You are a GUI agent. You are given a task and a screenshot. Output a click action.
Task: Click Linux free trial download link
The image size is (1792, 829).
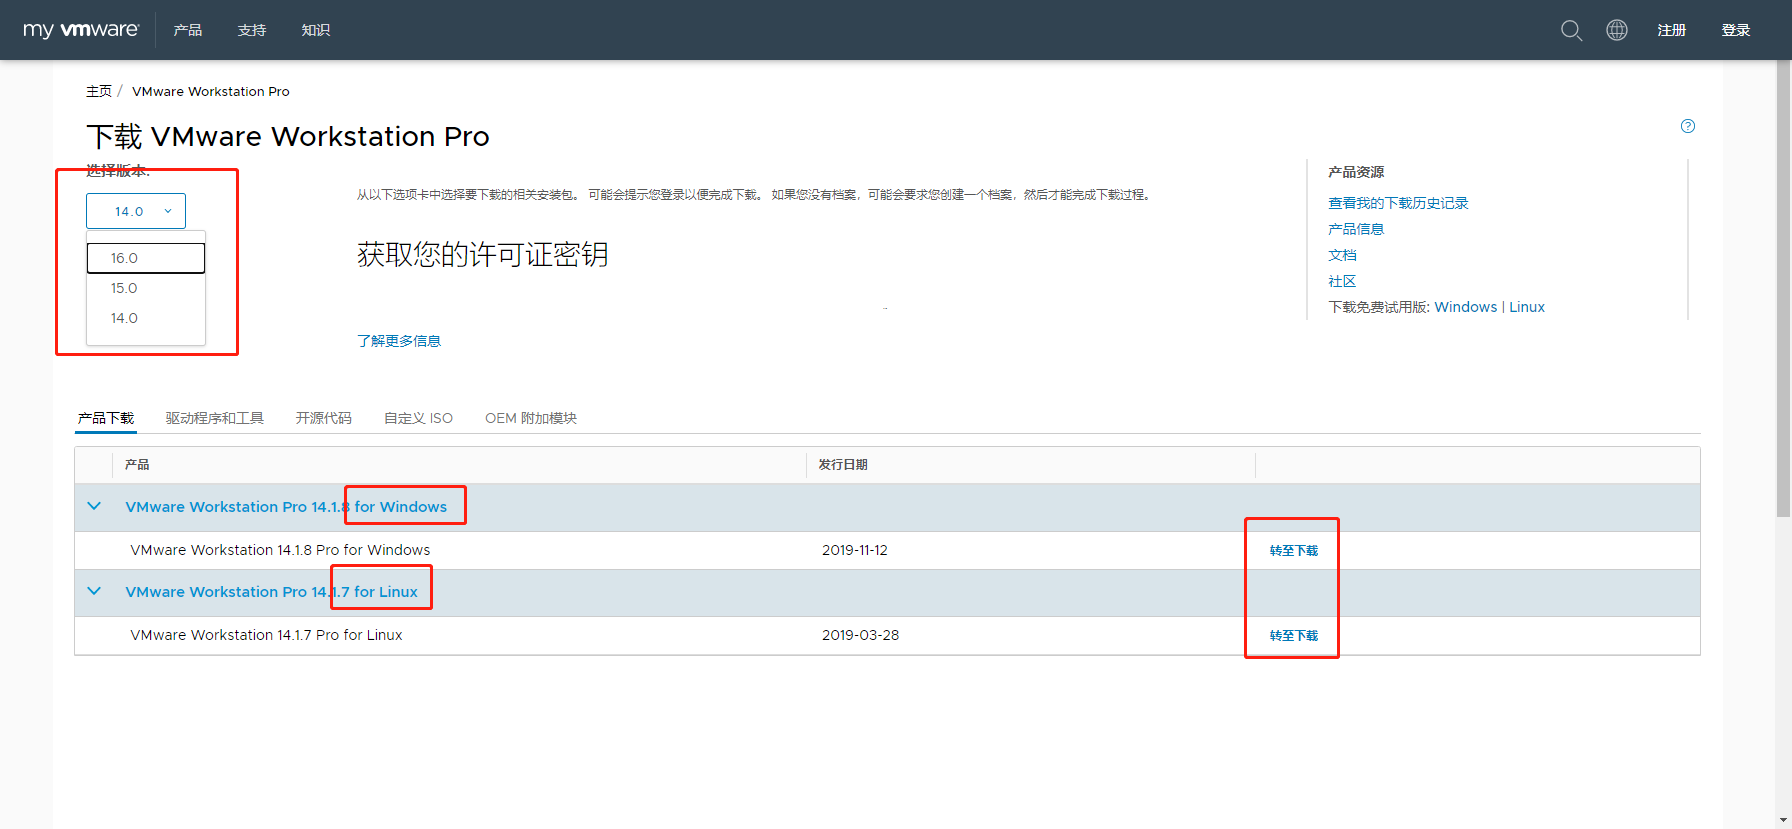point(1527,307)
